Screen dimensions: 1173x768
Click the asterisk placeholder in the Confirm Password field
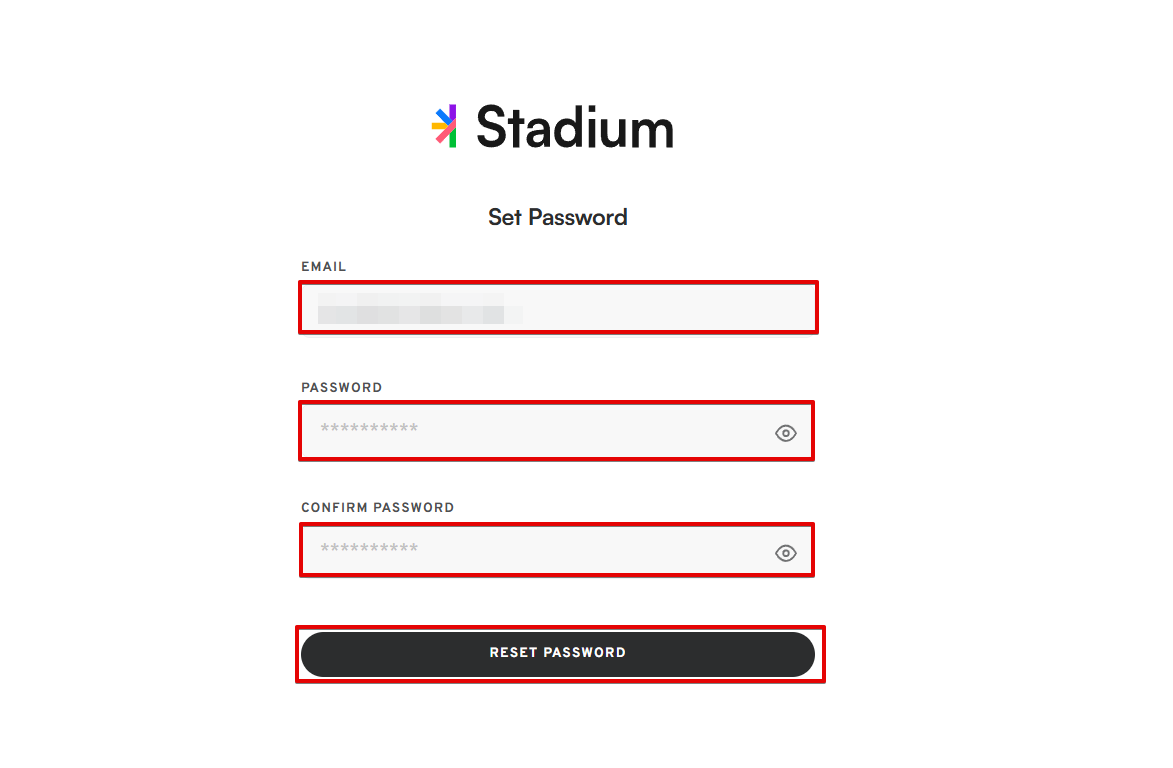pyautogui.click(x=369, y=548)
